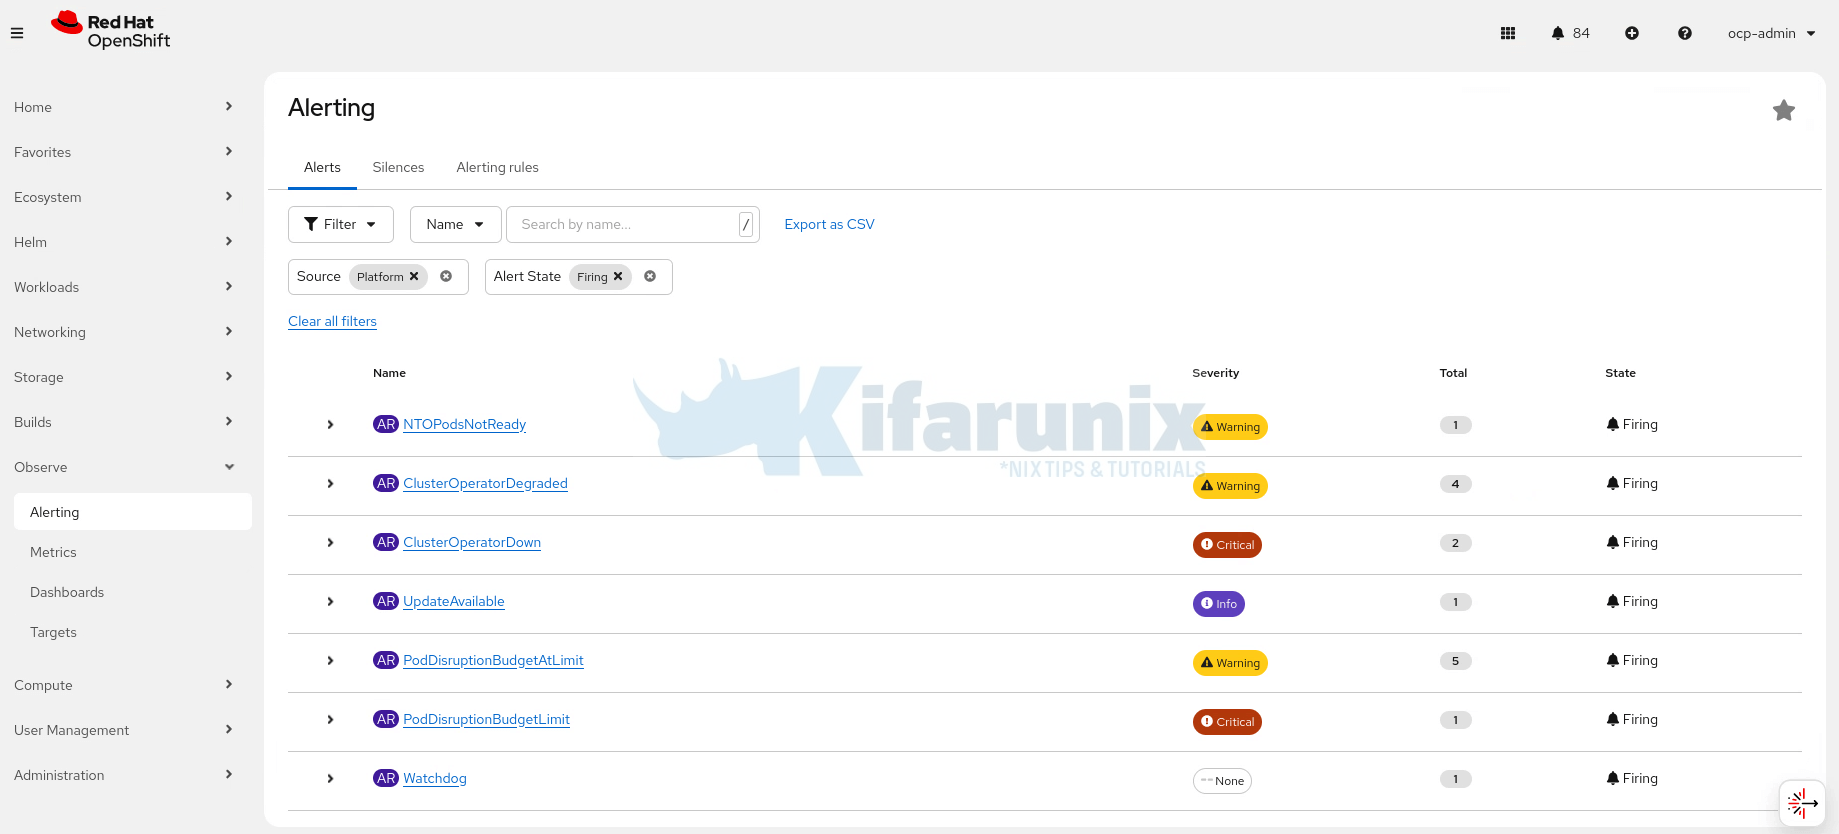1839x834 pixels.
Task: Expand the NTOPodsNotReady alert row
Action: pos(330,425)
